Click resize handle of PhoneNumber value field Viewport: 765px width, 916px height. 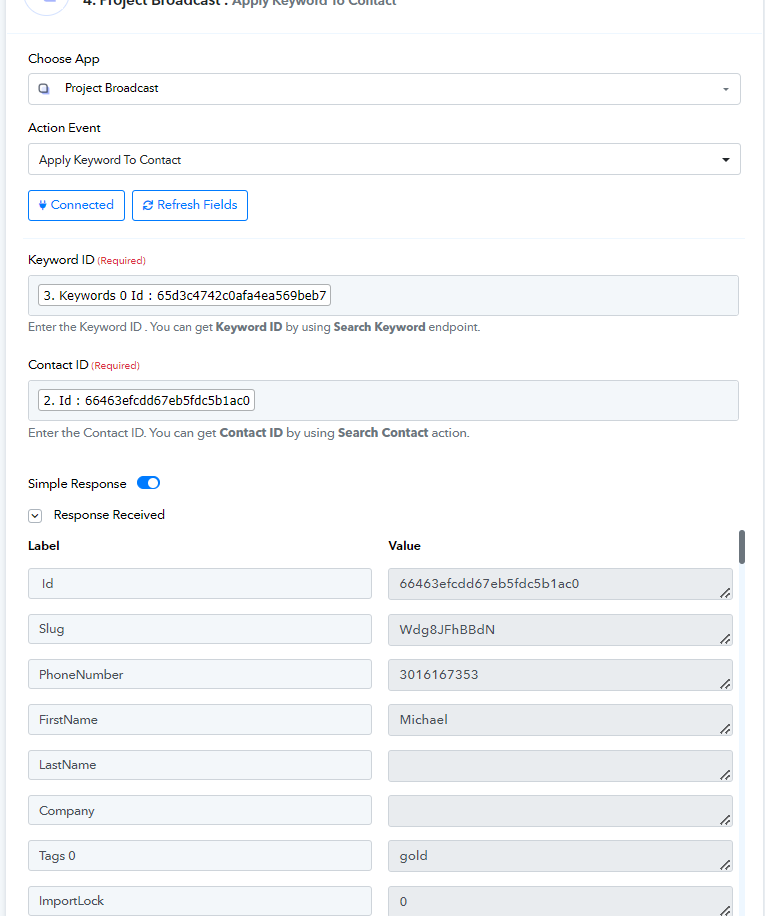click(x=725, y=683)
